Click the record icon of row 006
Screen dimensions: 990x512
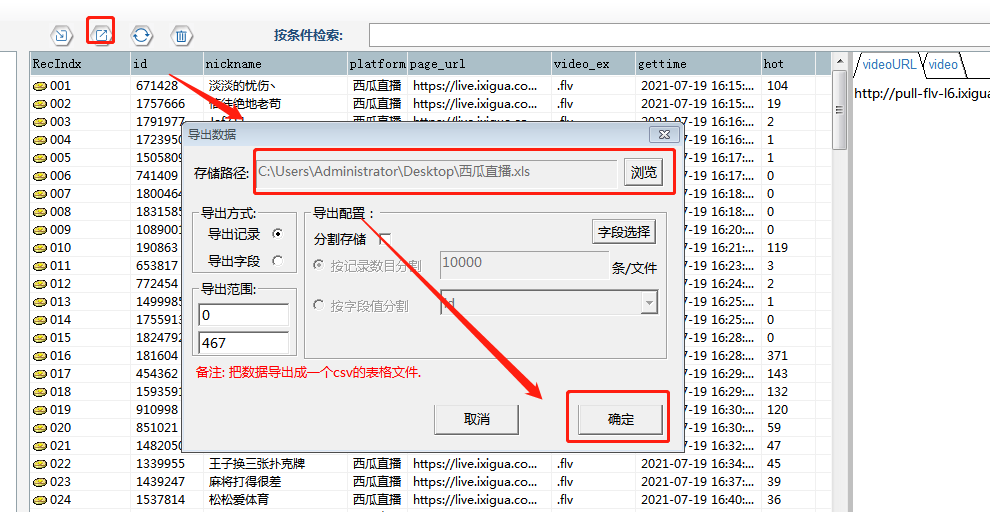pos(40,176)
